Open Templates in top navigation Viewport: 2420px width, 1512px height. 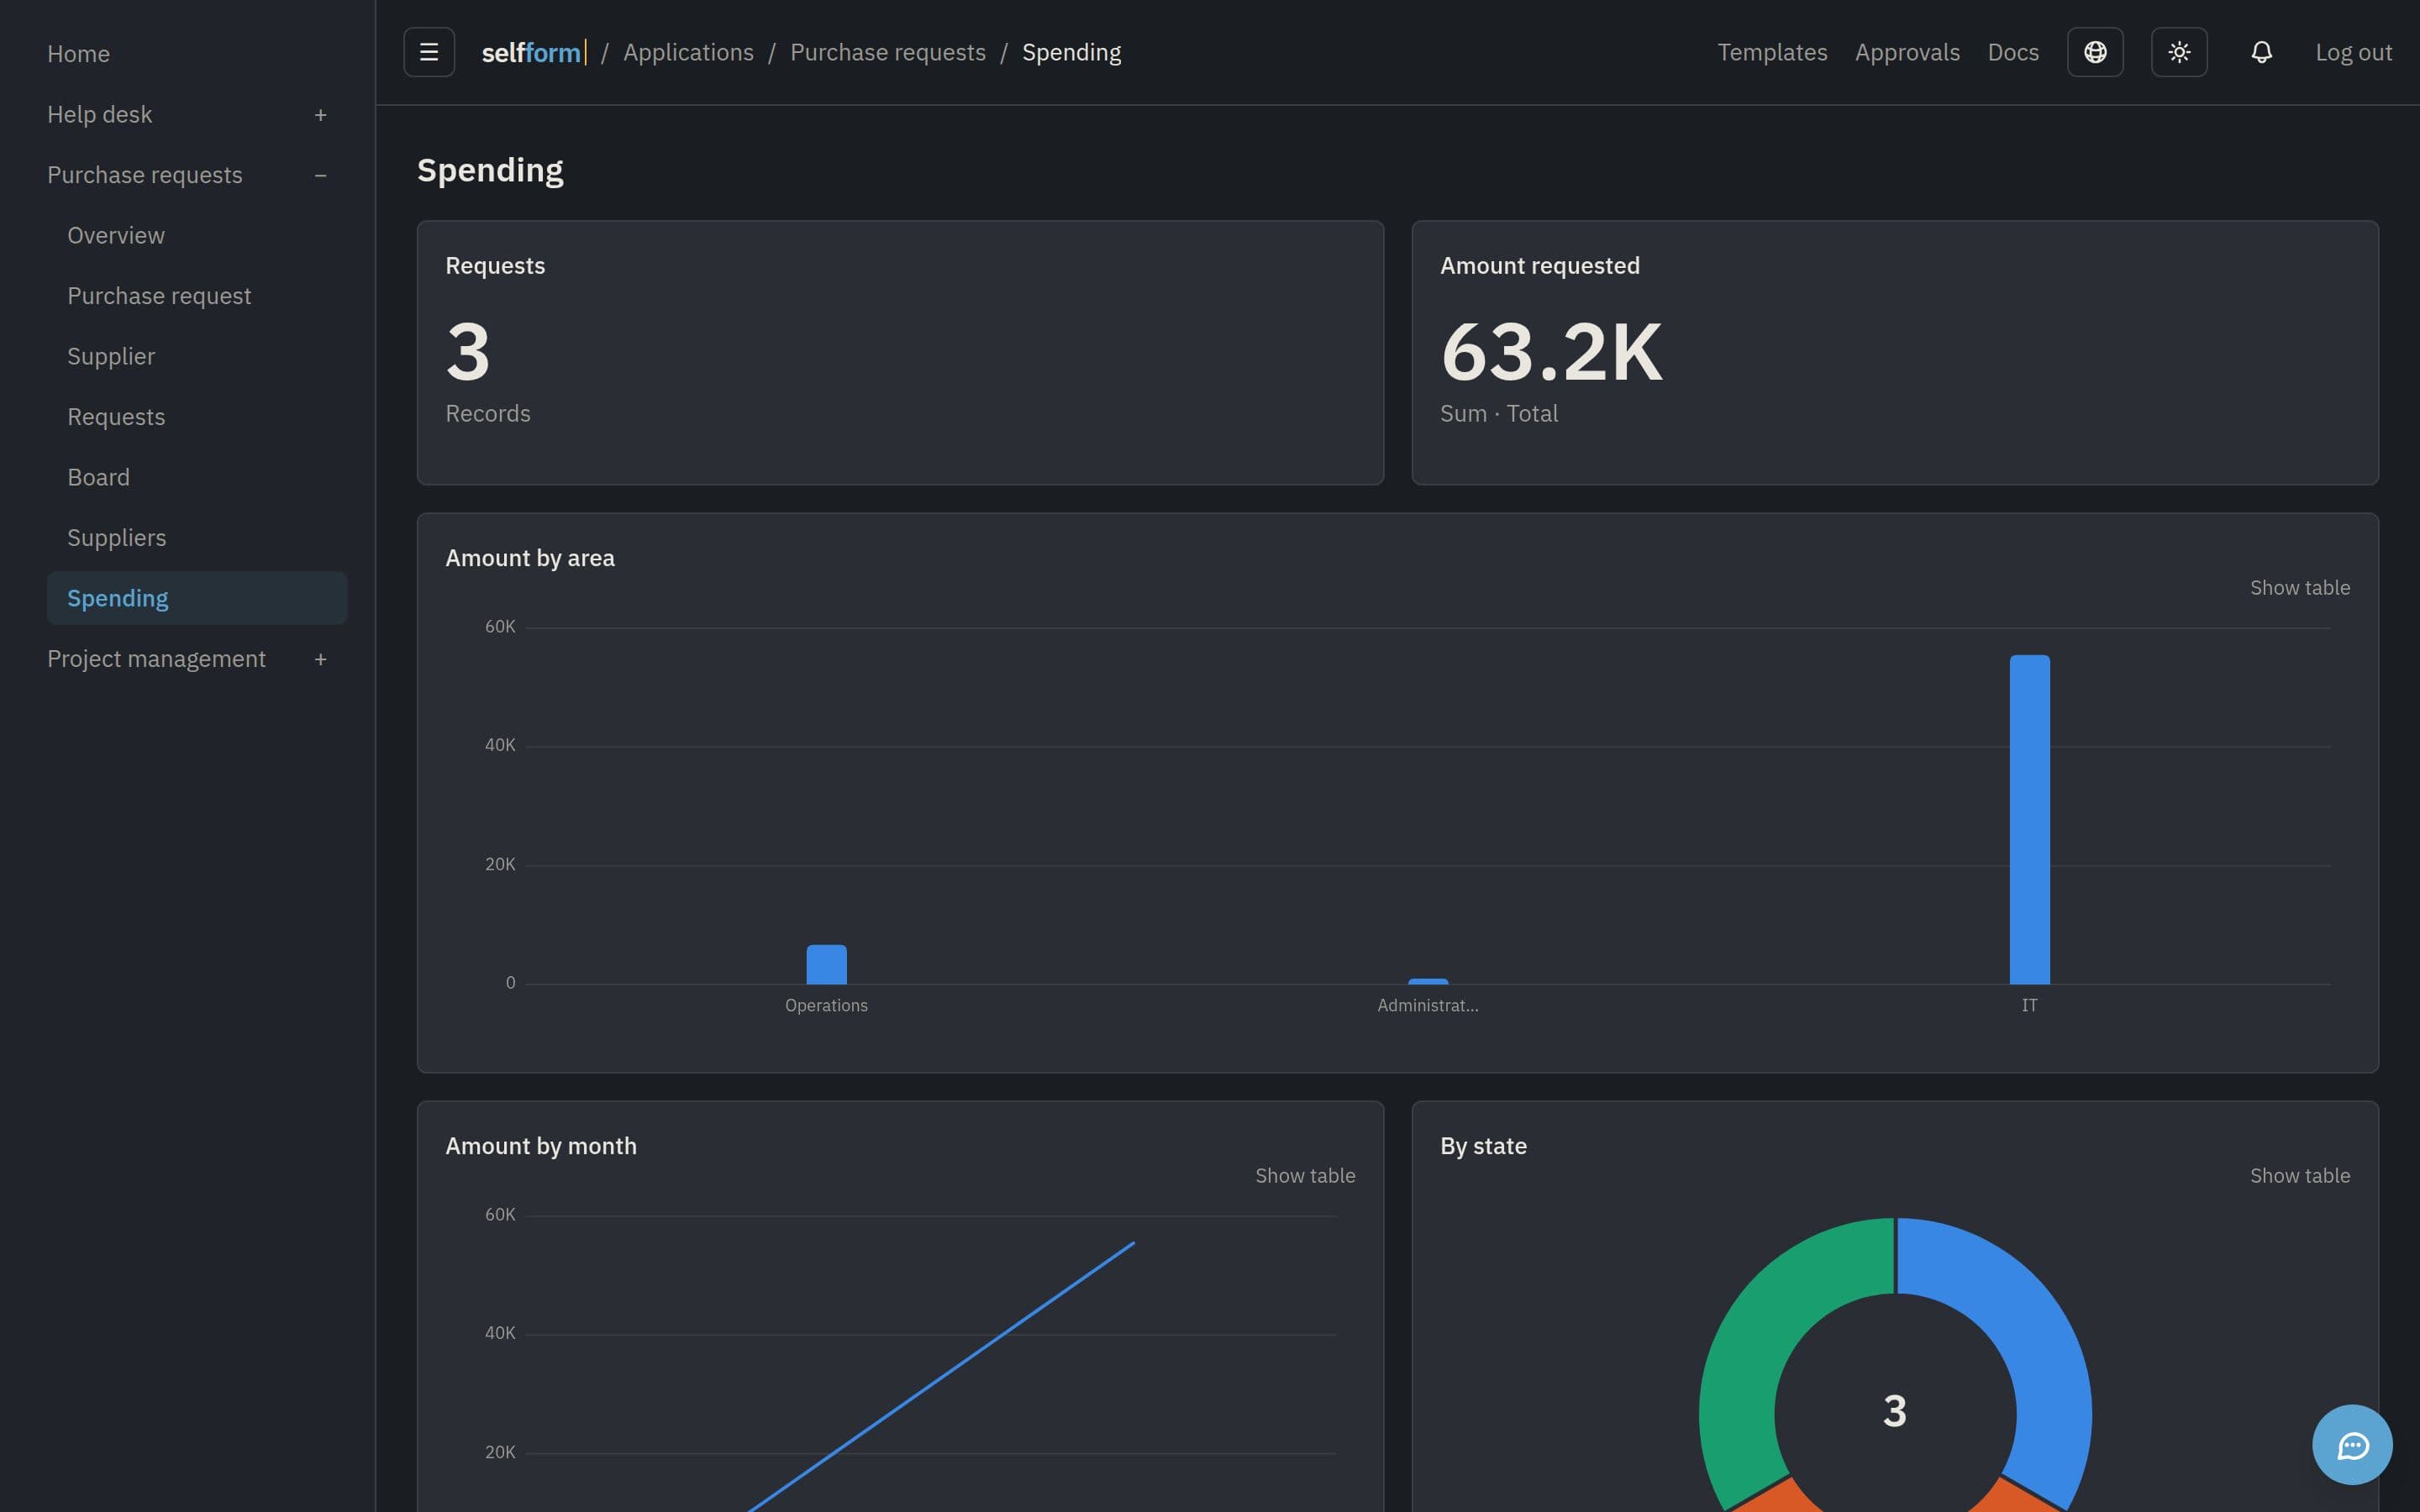[x=1772, y=52]
